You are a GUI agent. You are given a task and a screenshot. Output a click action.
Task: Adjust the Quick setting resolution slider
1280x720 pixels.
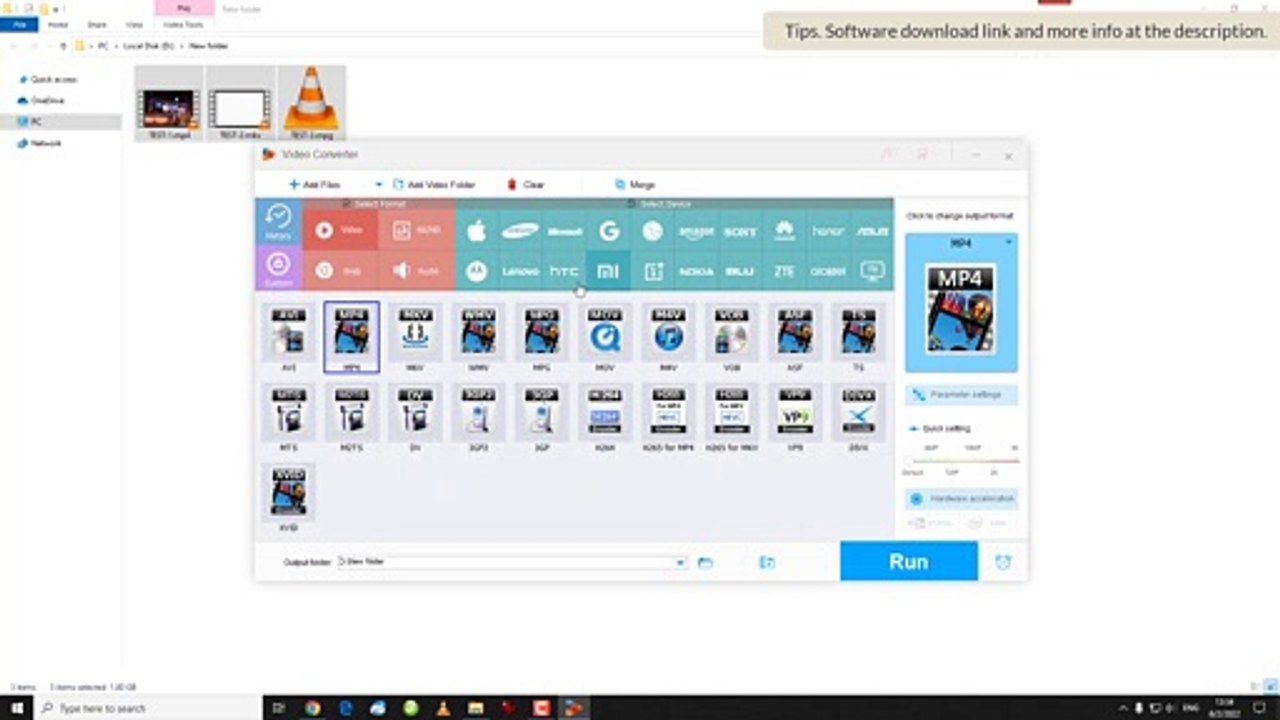coord(962,461)
